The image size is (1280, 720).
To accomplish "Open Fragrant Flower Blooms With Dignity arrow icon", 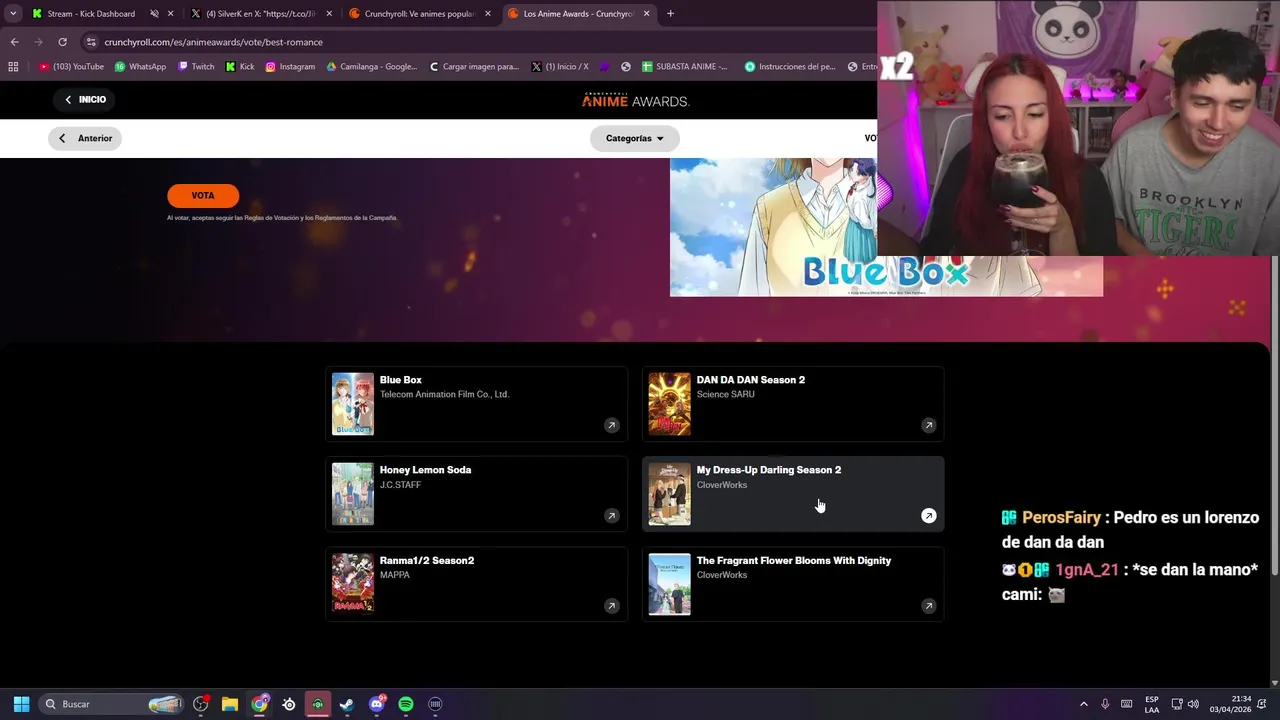I will tap(928, 606).
